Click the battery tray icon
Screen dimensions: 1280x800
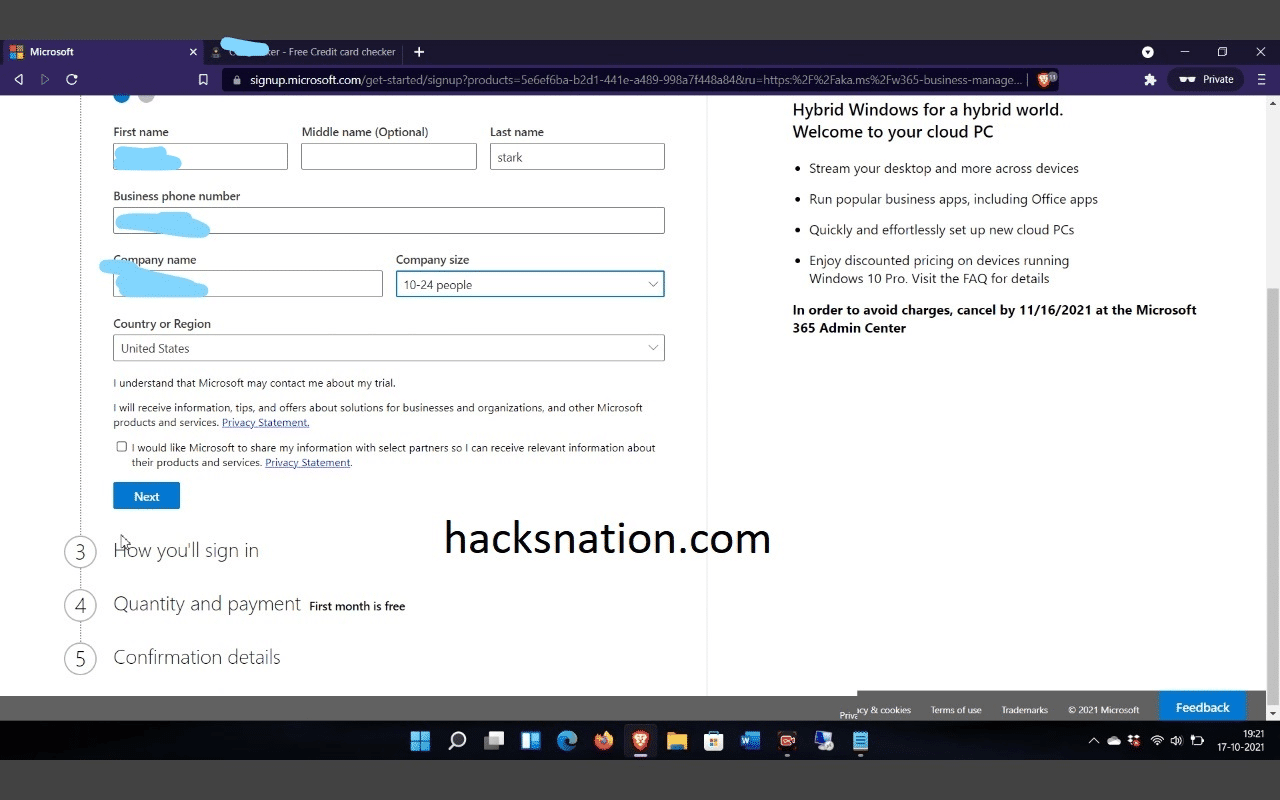coord(1197,741)
